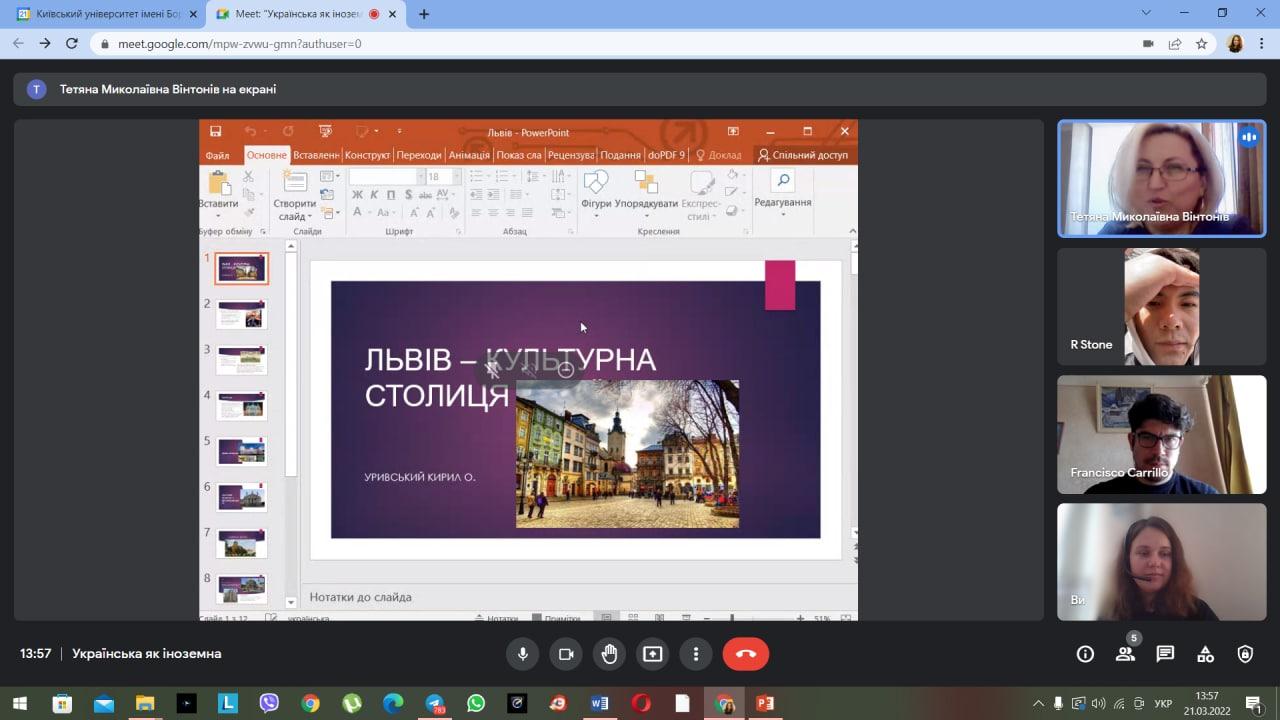The image size is (1280, 720).
Task: Open Meet more options menu
Action: (696, 654)
